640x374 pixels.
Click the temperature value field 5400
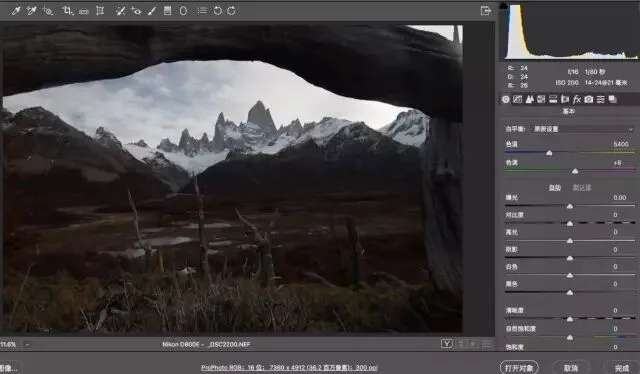[x=621, y=144]
